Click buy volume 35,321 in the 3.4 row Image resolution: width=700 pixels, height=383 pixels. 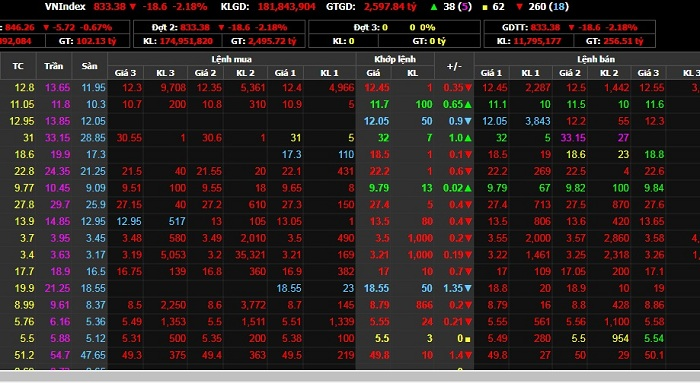coord(250,255)
